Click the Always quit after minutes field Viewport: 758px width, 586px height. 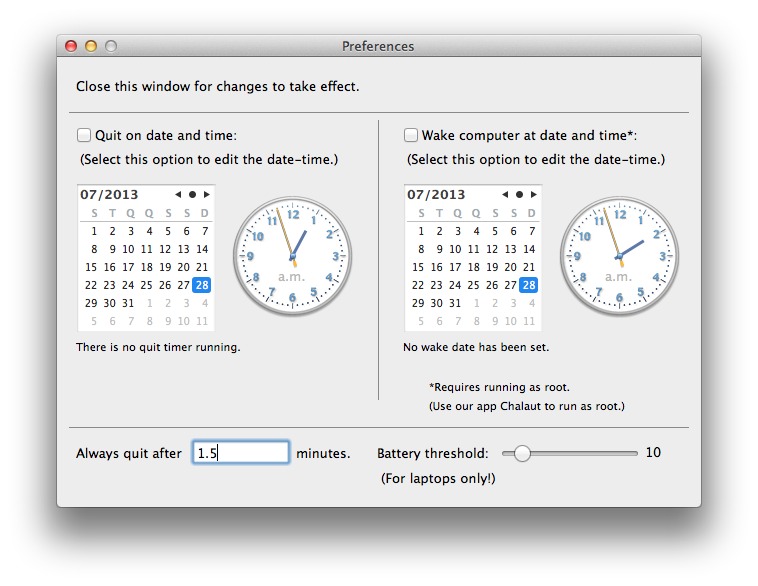241,453
